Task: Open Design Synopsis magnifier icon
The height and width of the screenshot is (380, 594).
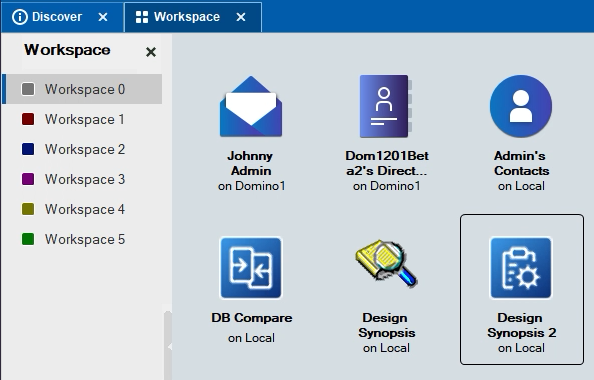Action: click(386, 264)
